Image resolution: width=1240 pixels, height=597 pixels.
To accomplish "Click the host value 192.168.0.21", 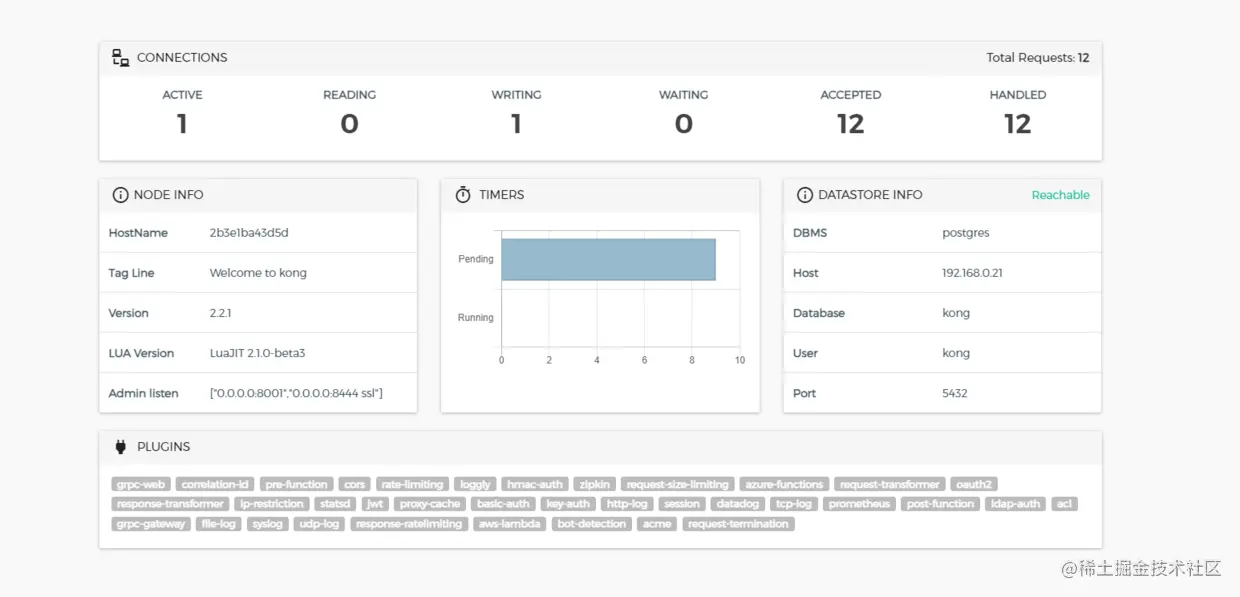I will click(972, 273).
